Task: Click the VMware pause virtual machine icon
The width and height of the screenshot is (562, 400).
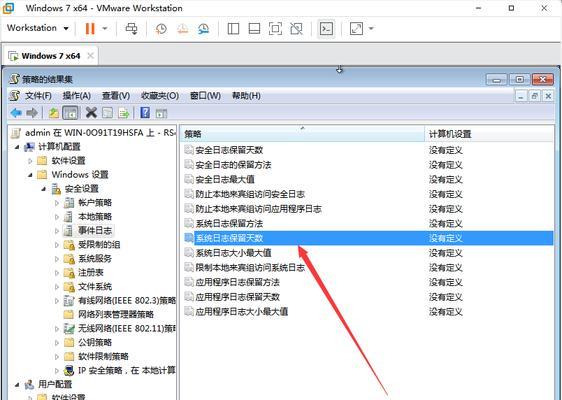Action: click(90, 28)
